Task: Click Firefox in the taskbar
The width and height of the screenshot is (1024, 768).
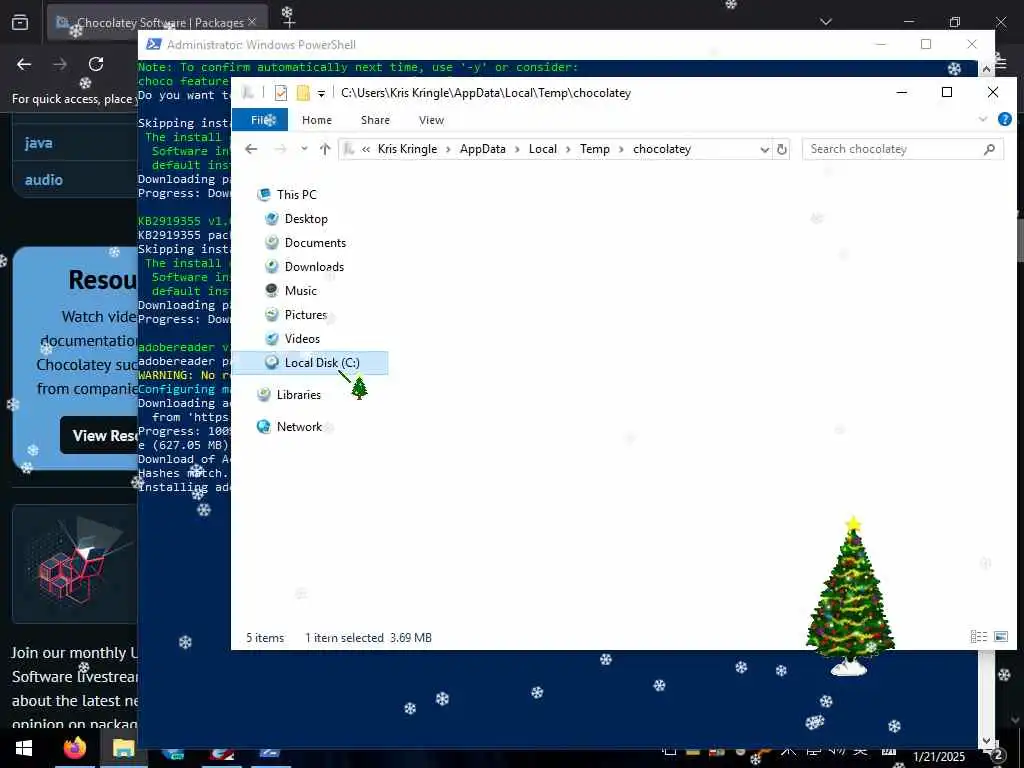Action: [74, 748]
